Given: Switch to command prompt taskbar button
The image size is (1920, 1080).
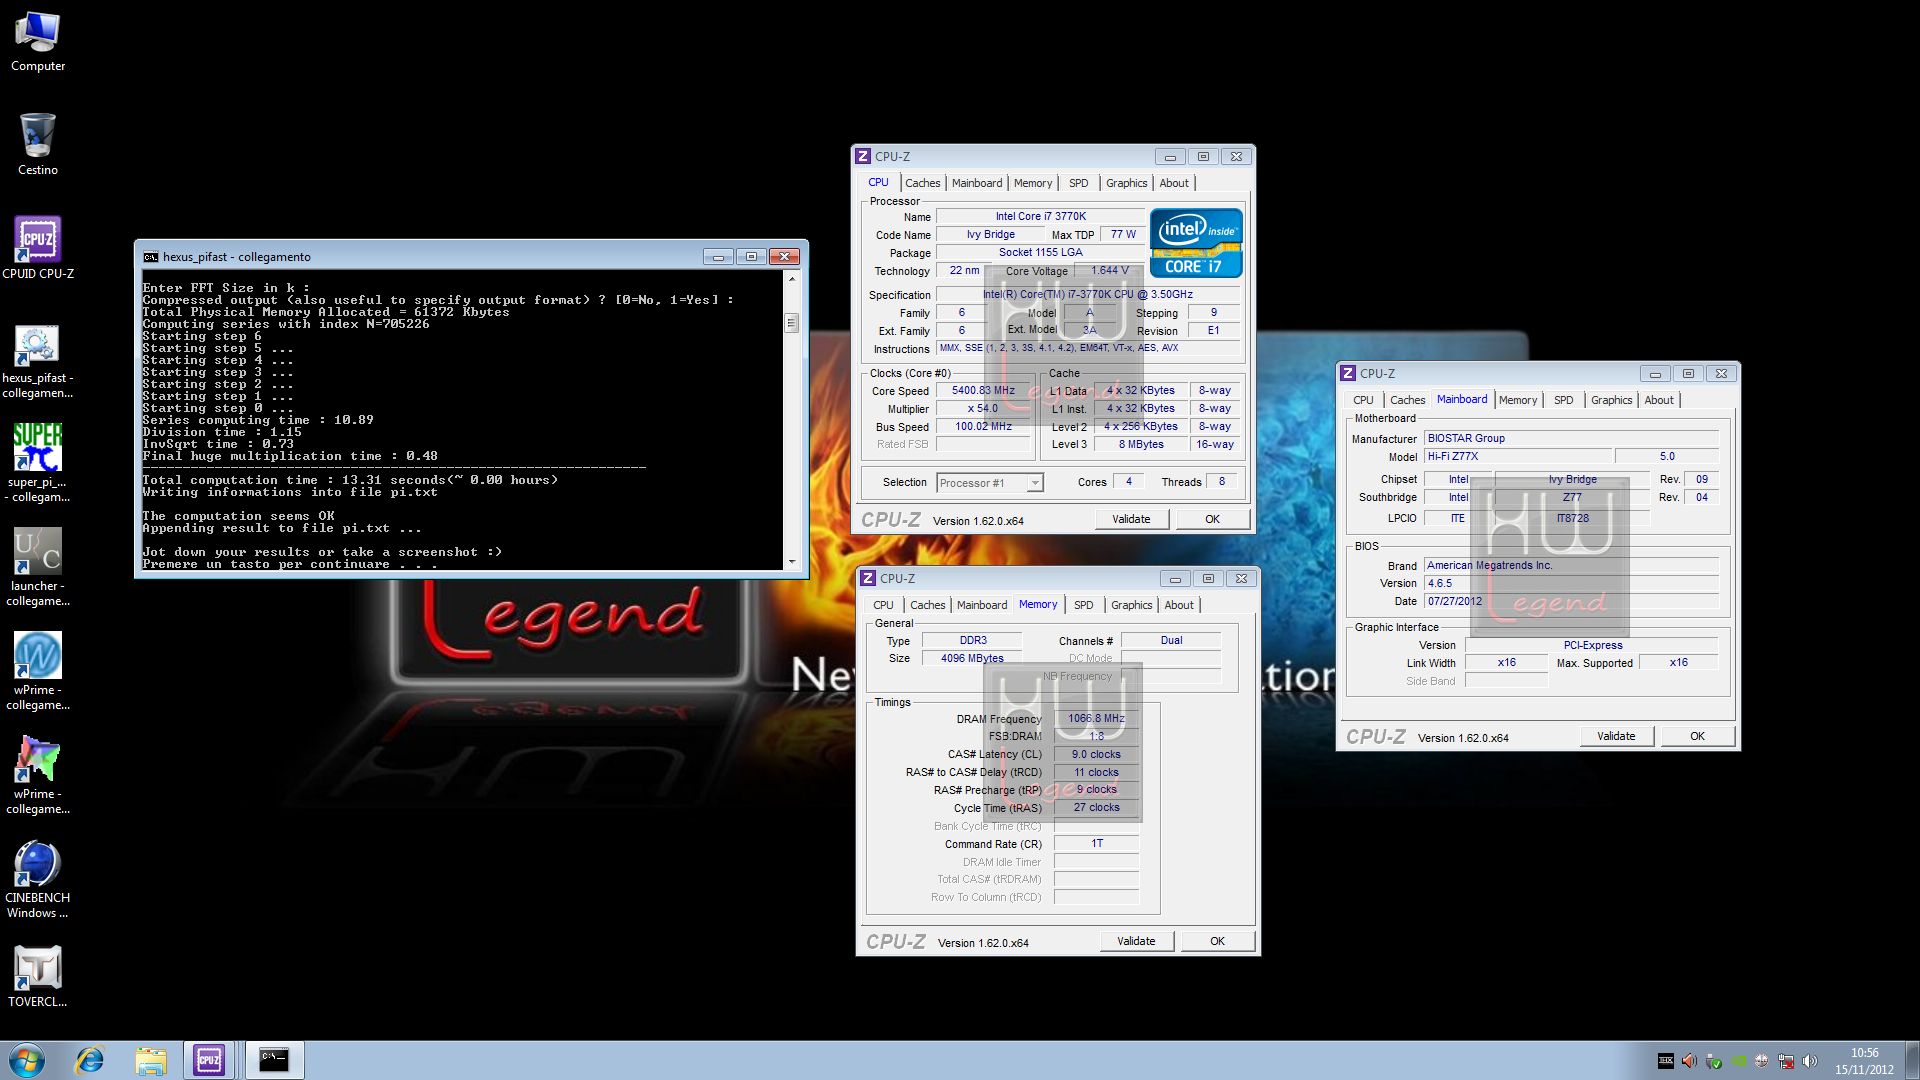Looking at the screenshot, I should coord(273,1060).
